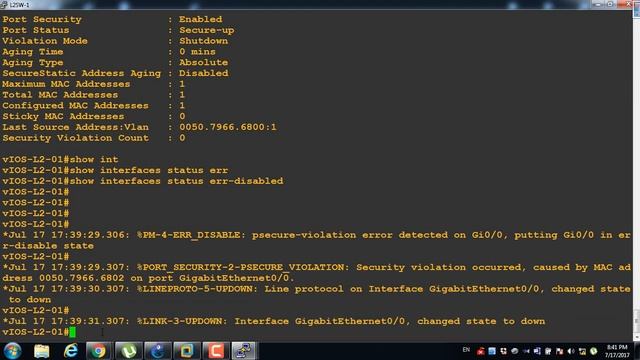Launch Internet Explorer from the taskbar

70,351
